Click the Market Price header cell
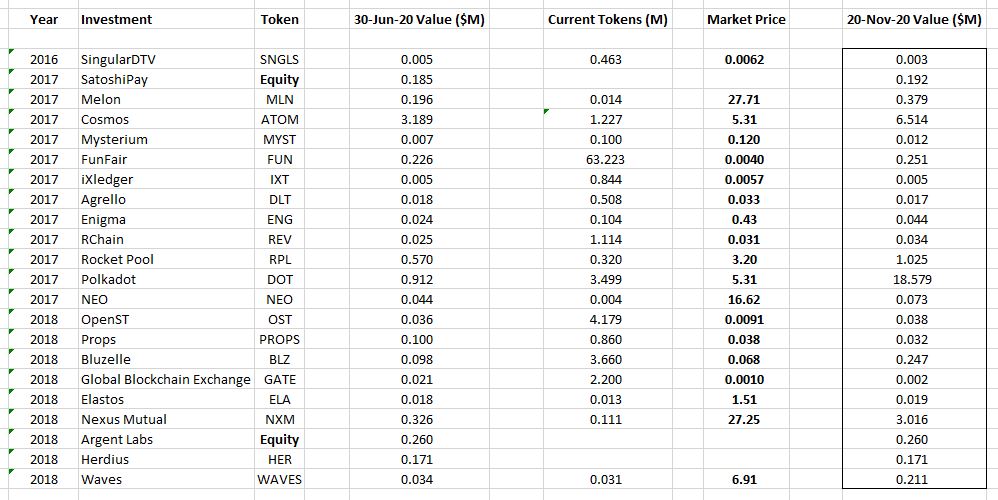This screenshot has width=998, height=500. (746, 20)
